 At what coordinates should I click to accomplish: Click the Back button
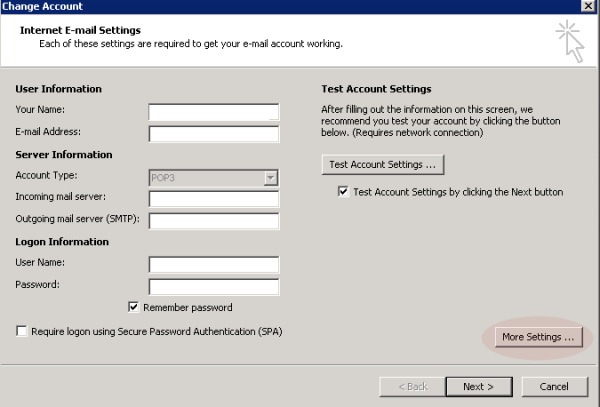pyautogui.click(x=412, y=387)
